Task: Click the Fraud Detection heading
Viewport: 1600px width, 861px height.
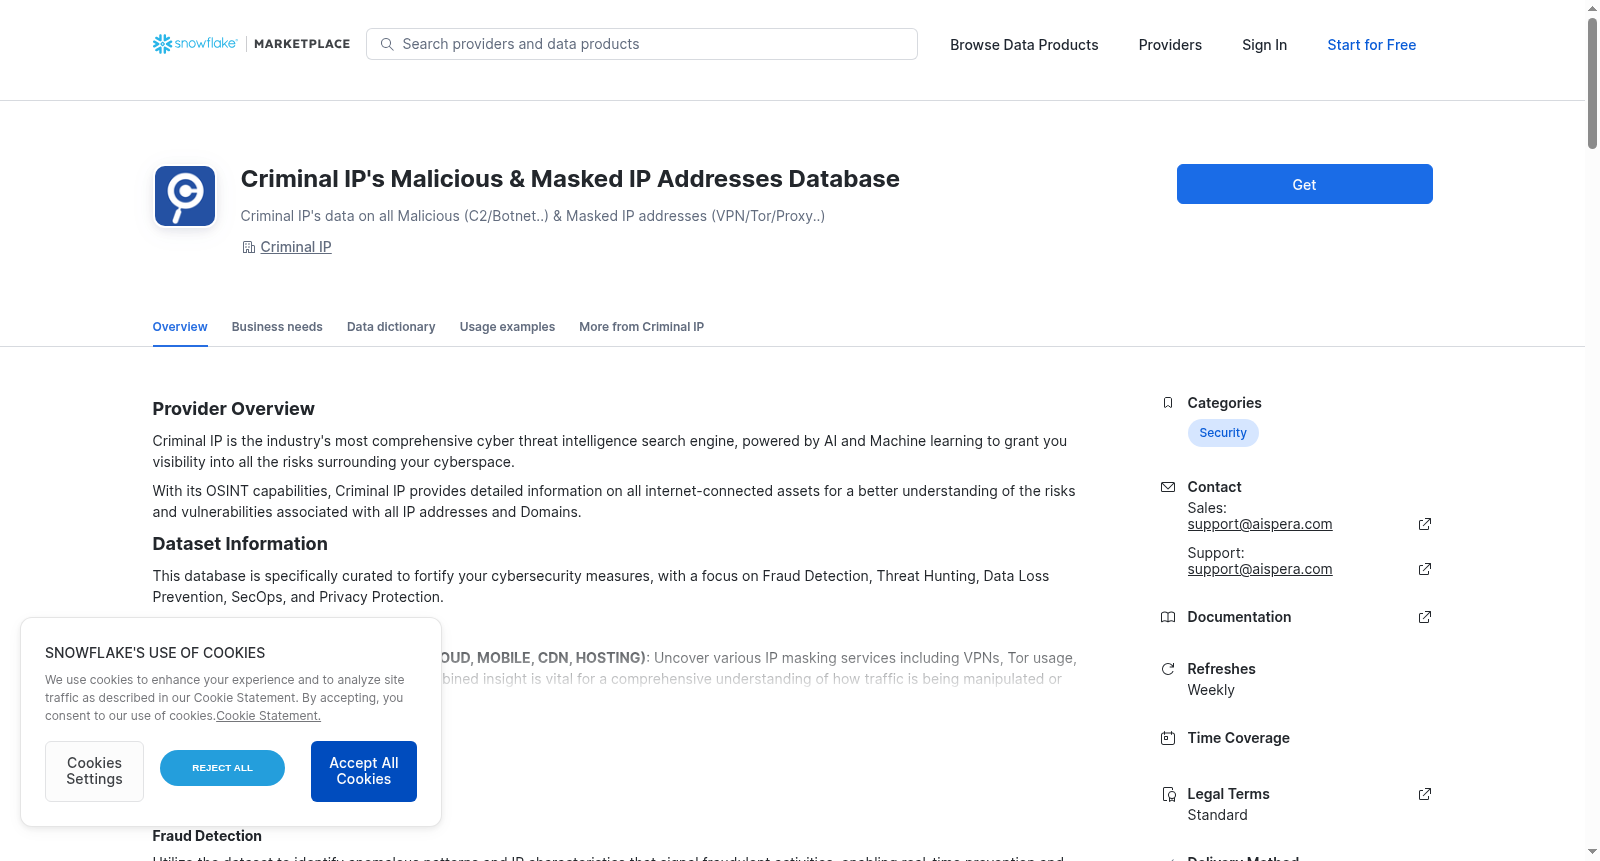Action: tap(207, 836)
